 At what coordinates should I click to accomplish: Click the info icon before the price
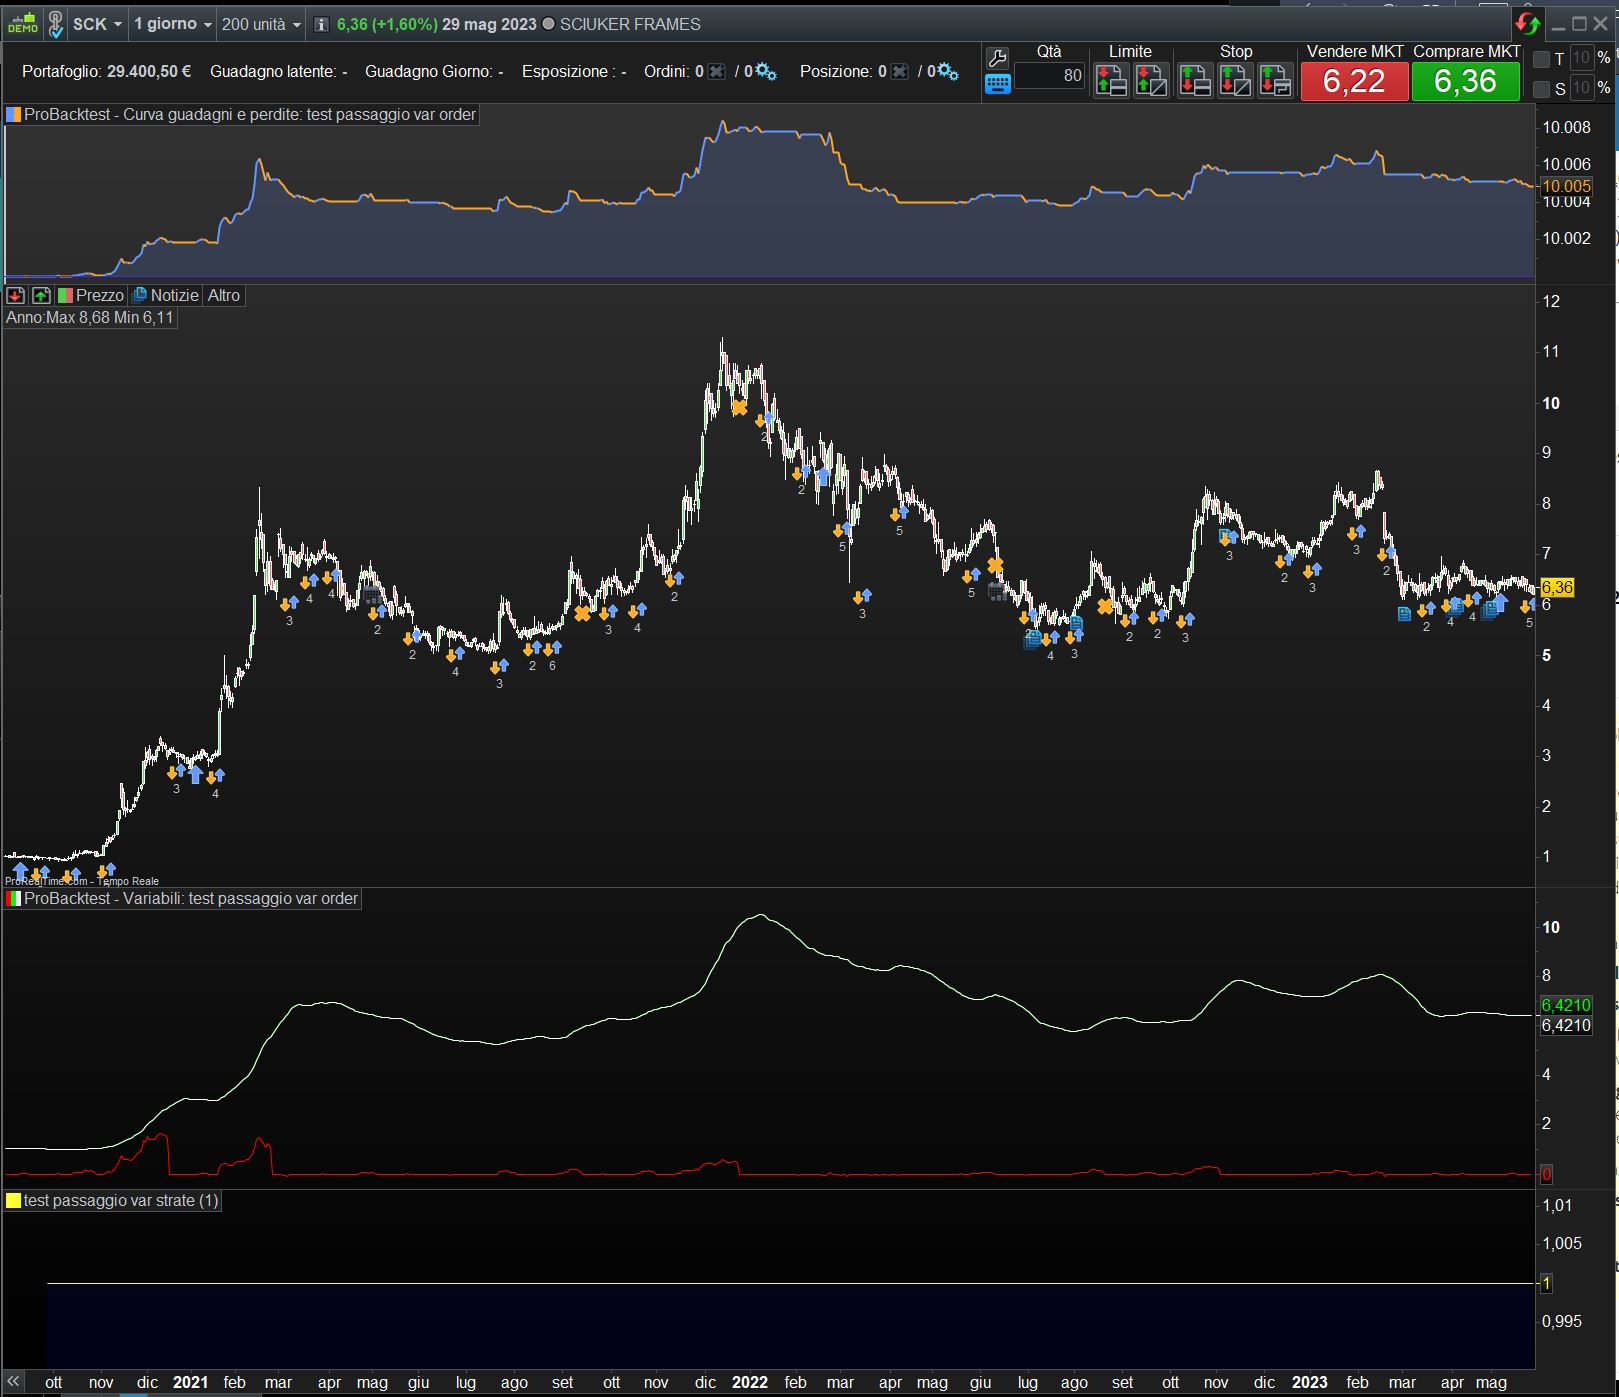[321, 24]
